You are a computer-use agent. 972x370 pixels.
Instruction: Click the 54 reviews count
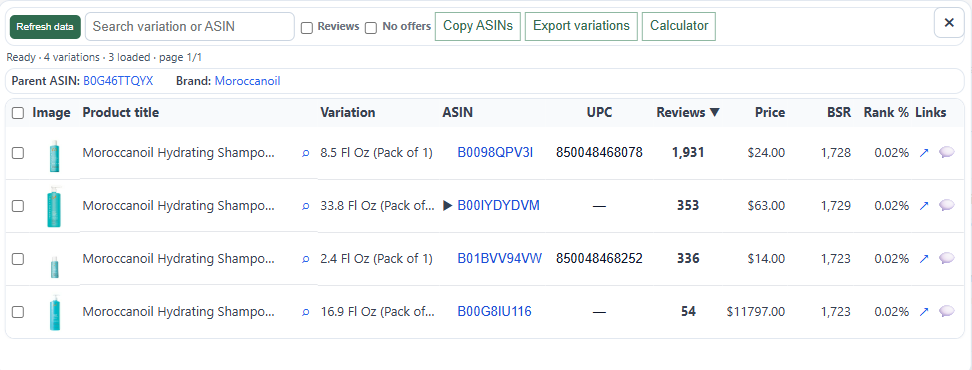[688, 311]
